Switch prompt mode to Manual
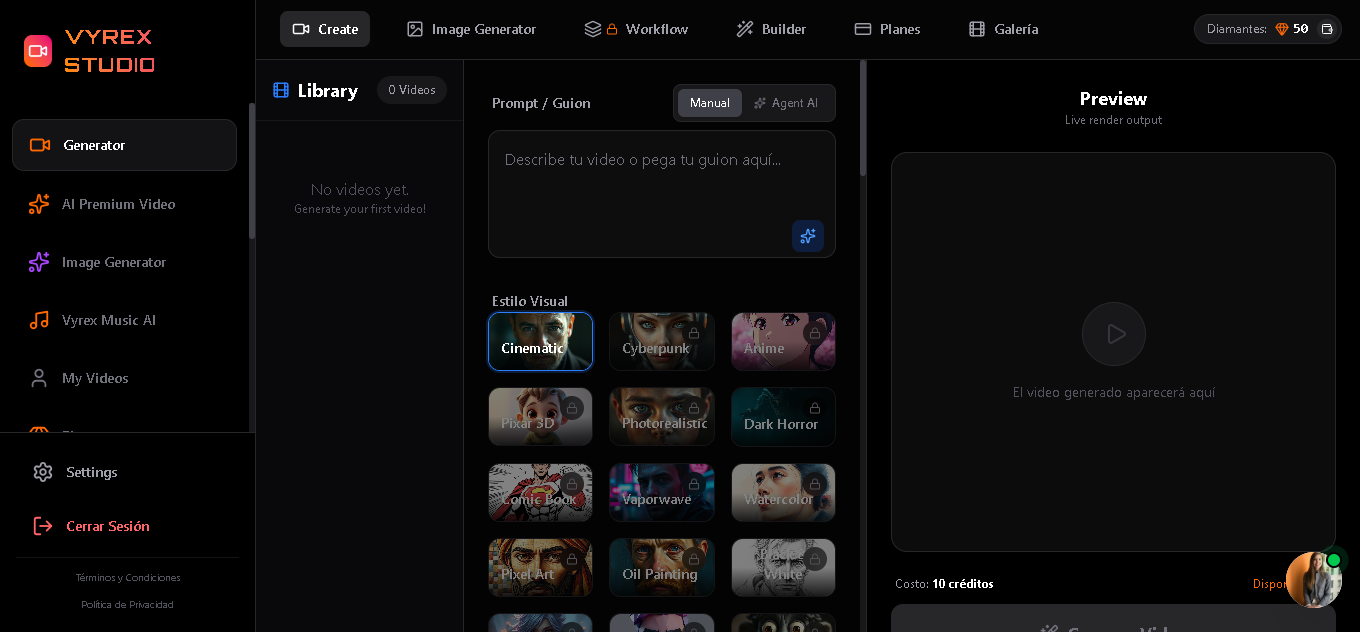This screenshot has height=632, width=1360. (709, 103)
